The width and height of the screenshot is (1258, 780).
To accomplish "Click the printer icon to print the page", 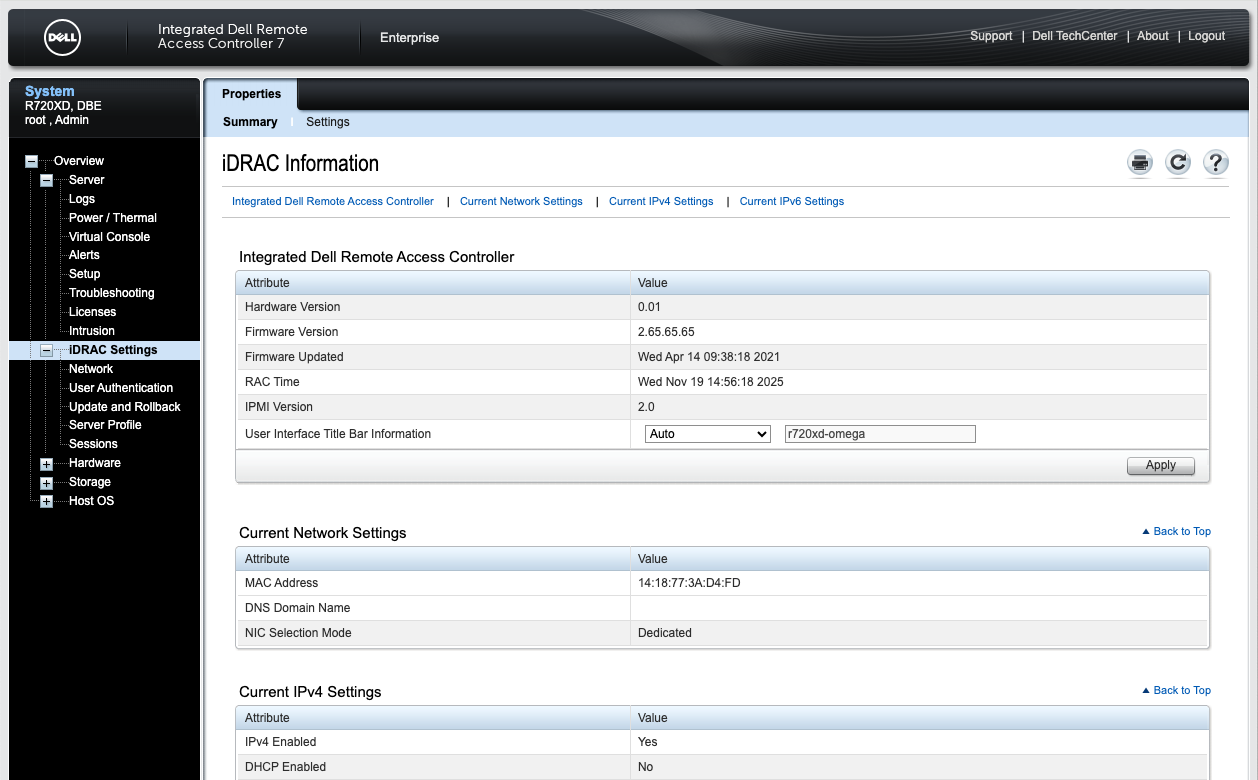I will click(1140, 162).
